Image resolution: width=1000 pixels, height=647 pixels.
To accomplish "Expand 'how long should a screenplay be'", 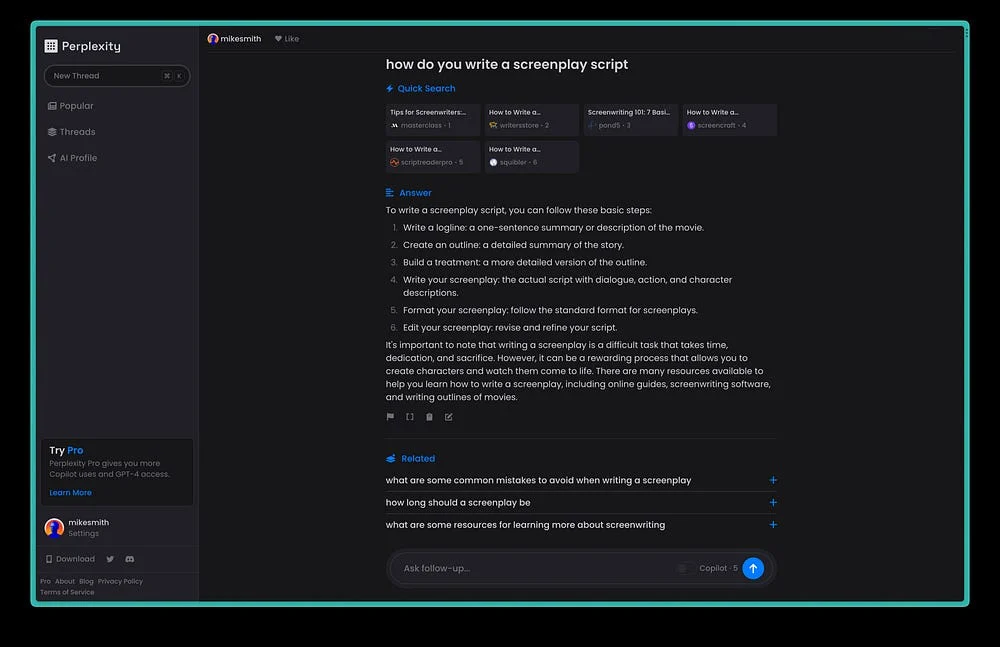I will pos(581,503).
